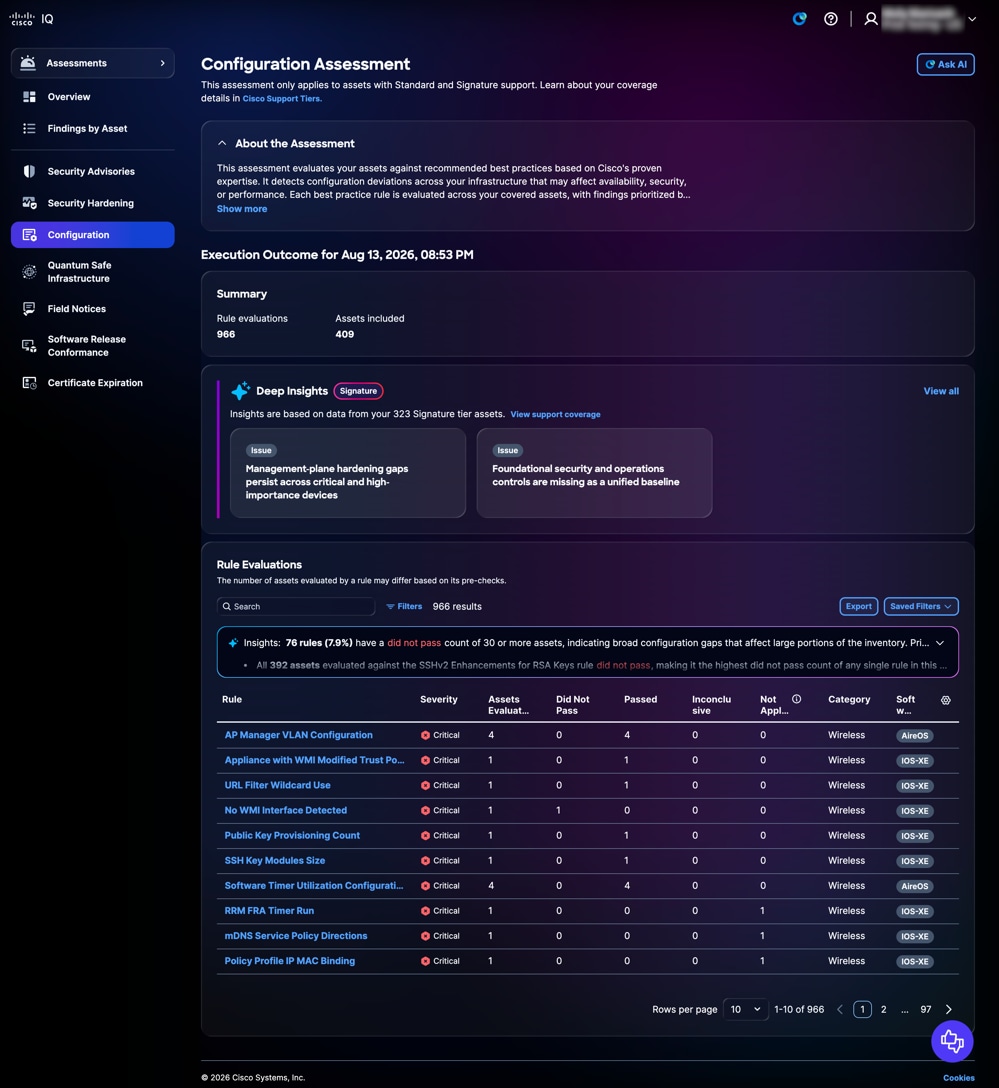The image size is (999, 1088).
Task: Open the floating feedback chat button
Action: [952, 1041]
